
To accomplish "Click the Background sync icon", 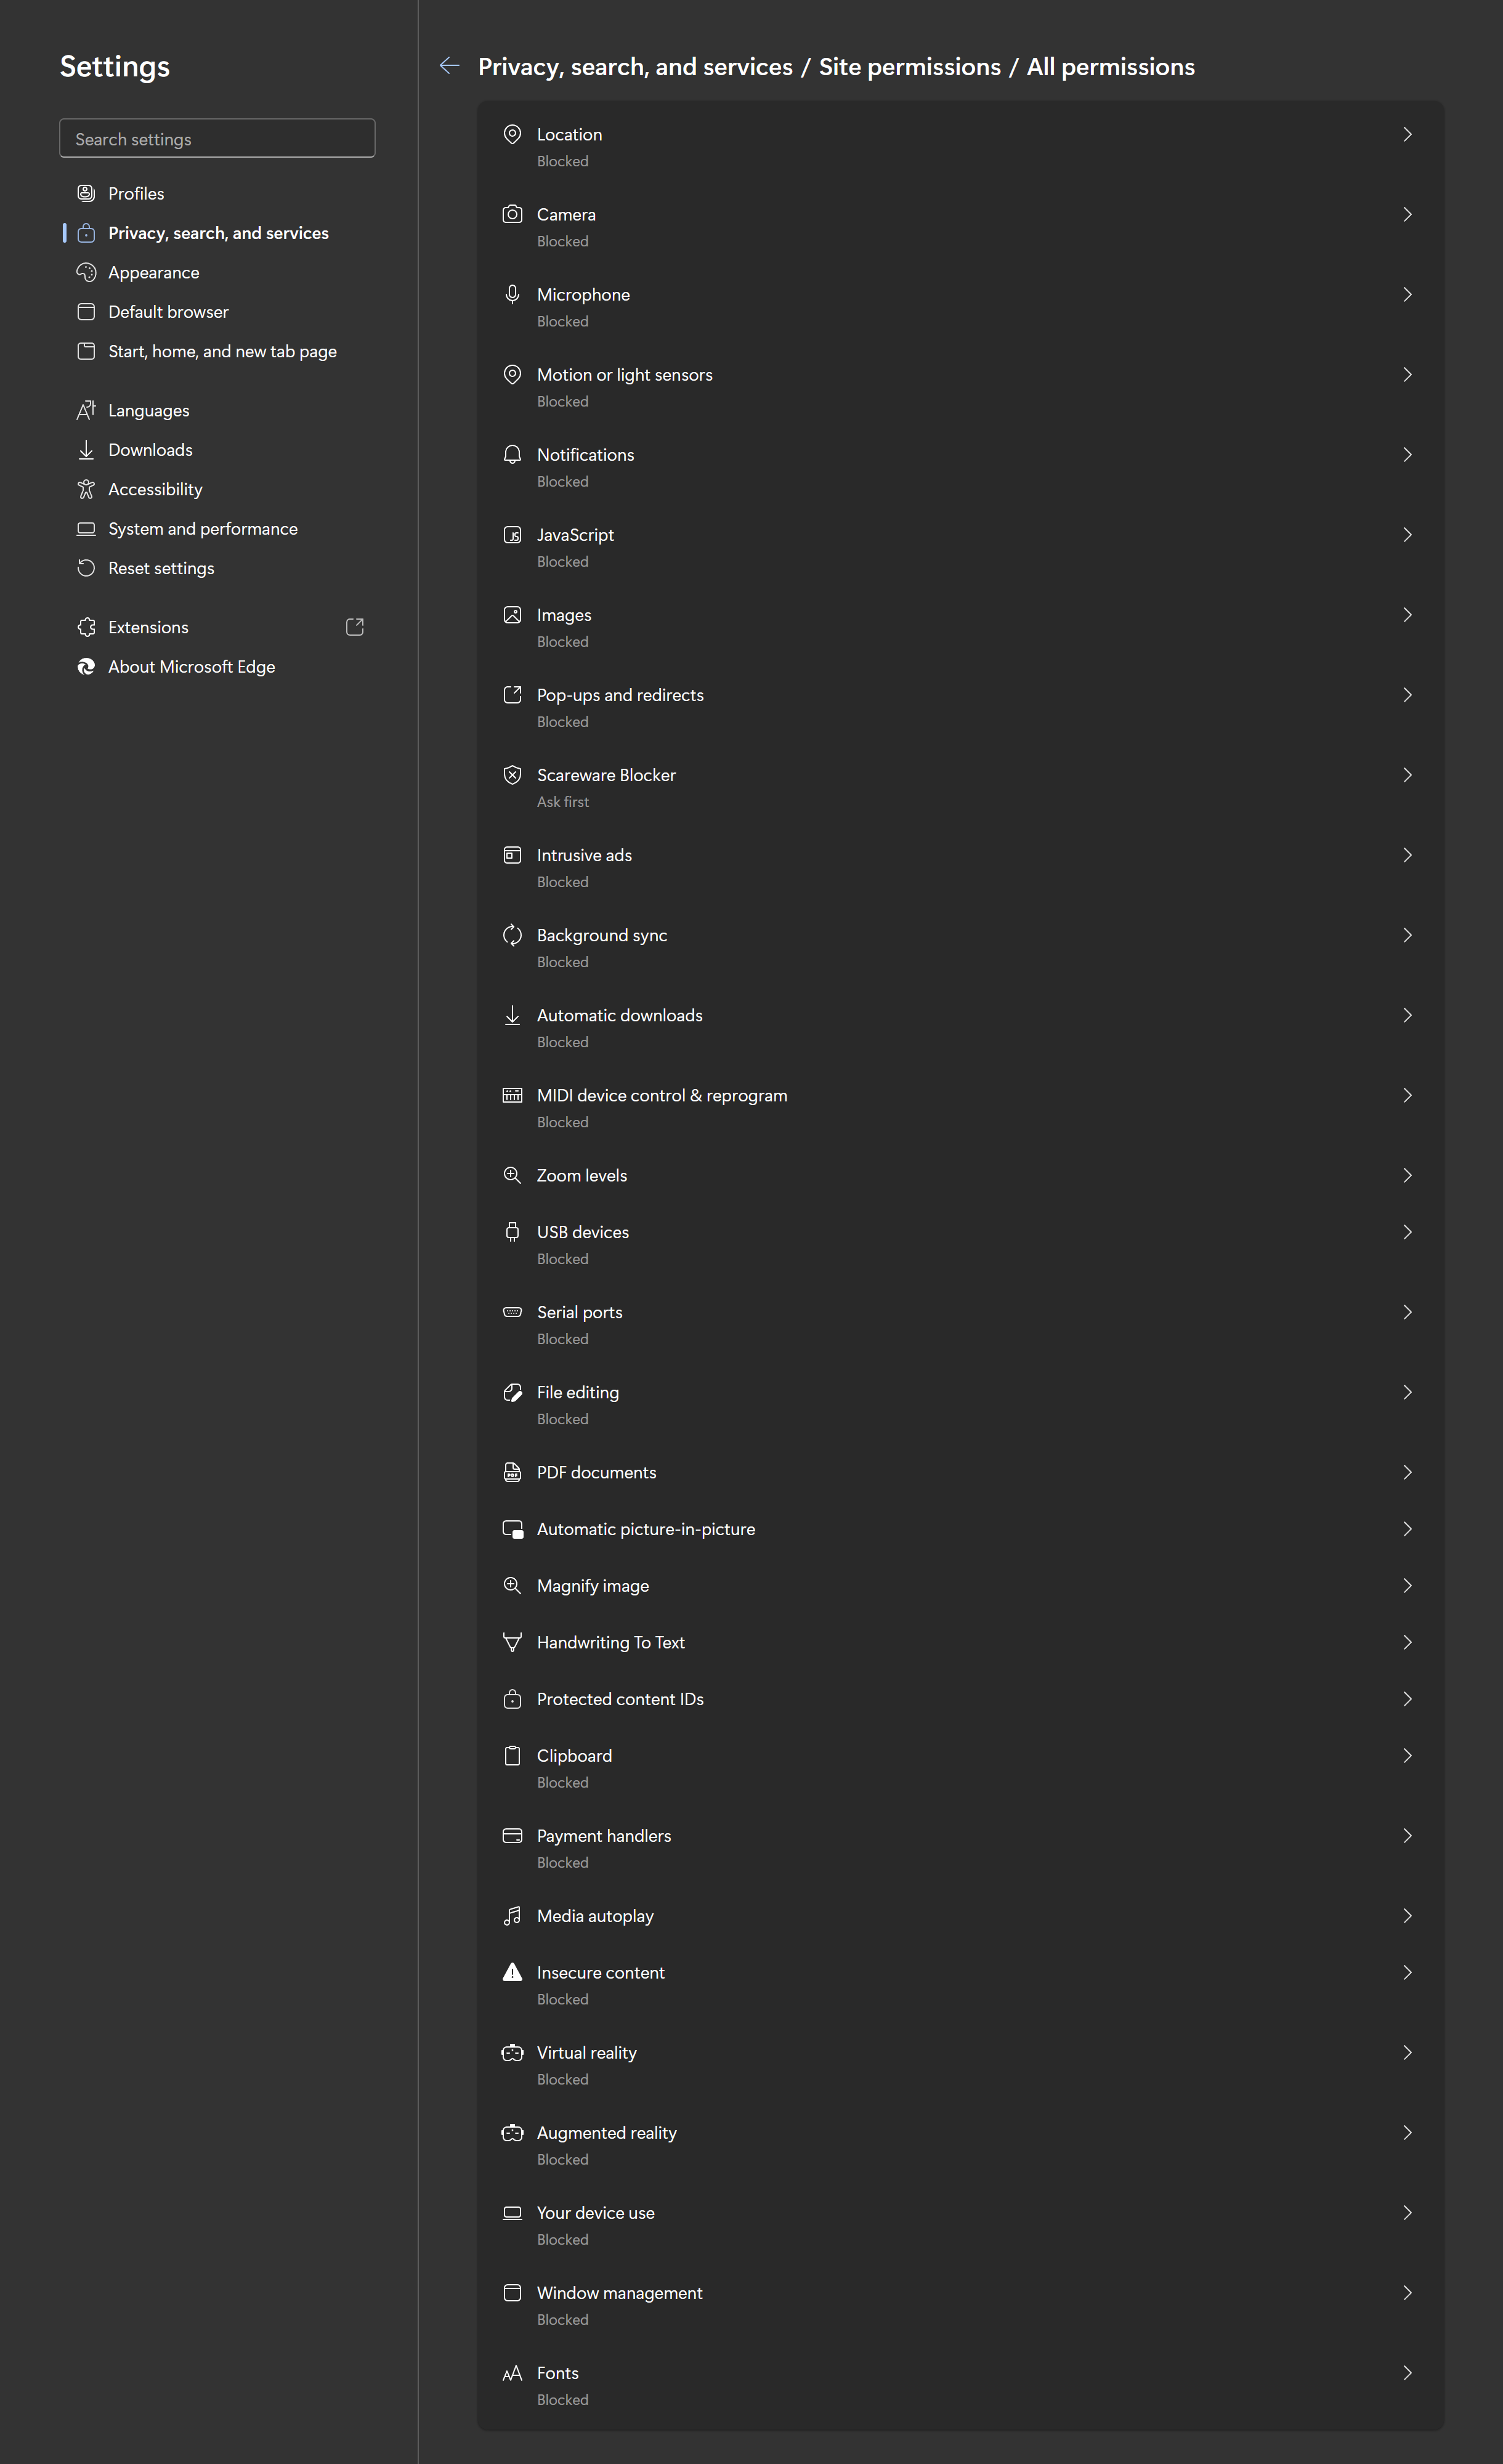I will 512,934.
